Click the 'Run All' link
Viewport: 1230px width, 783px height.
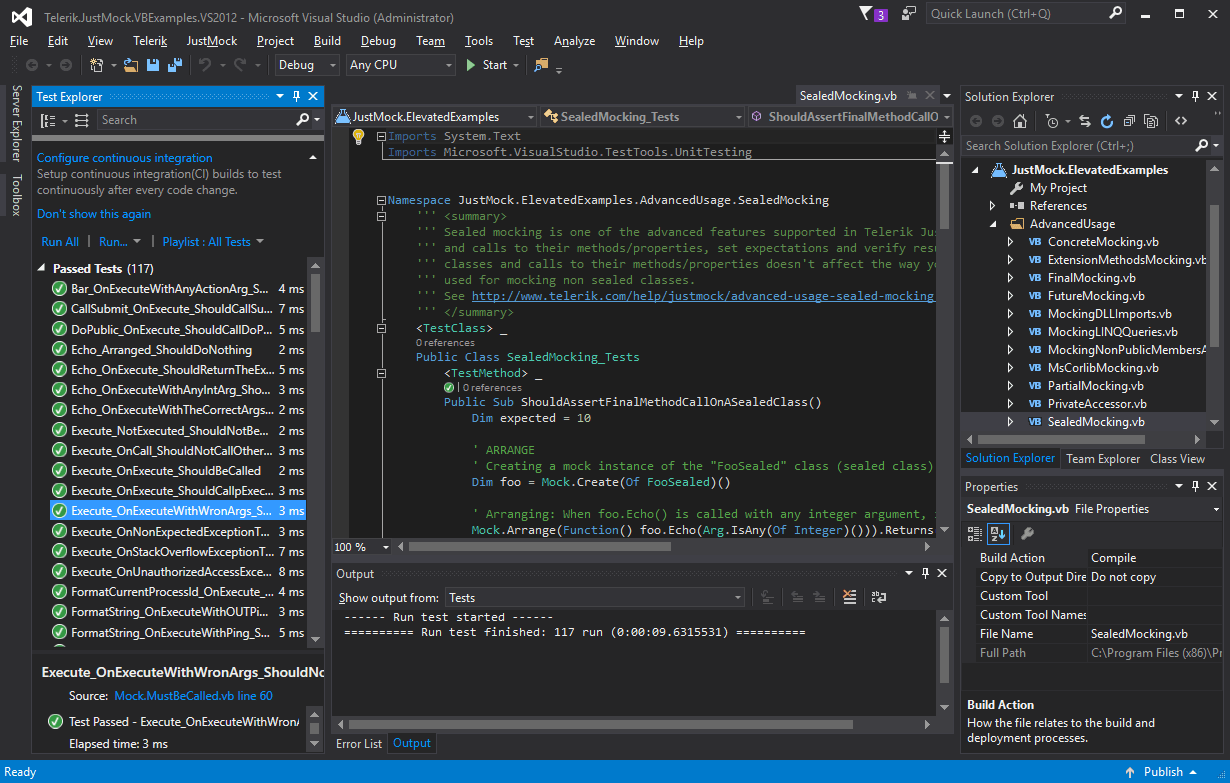(60, 242)
